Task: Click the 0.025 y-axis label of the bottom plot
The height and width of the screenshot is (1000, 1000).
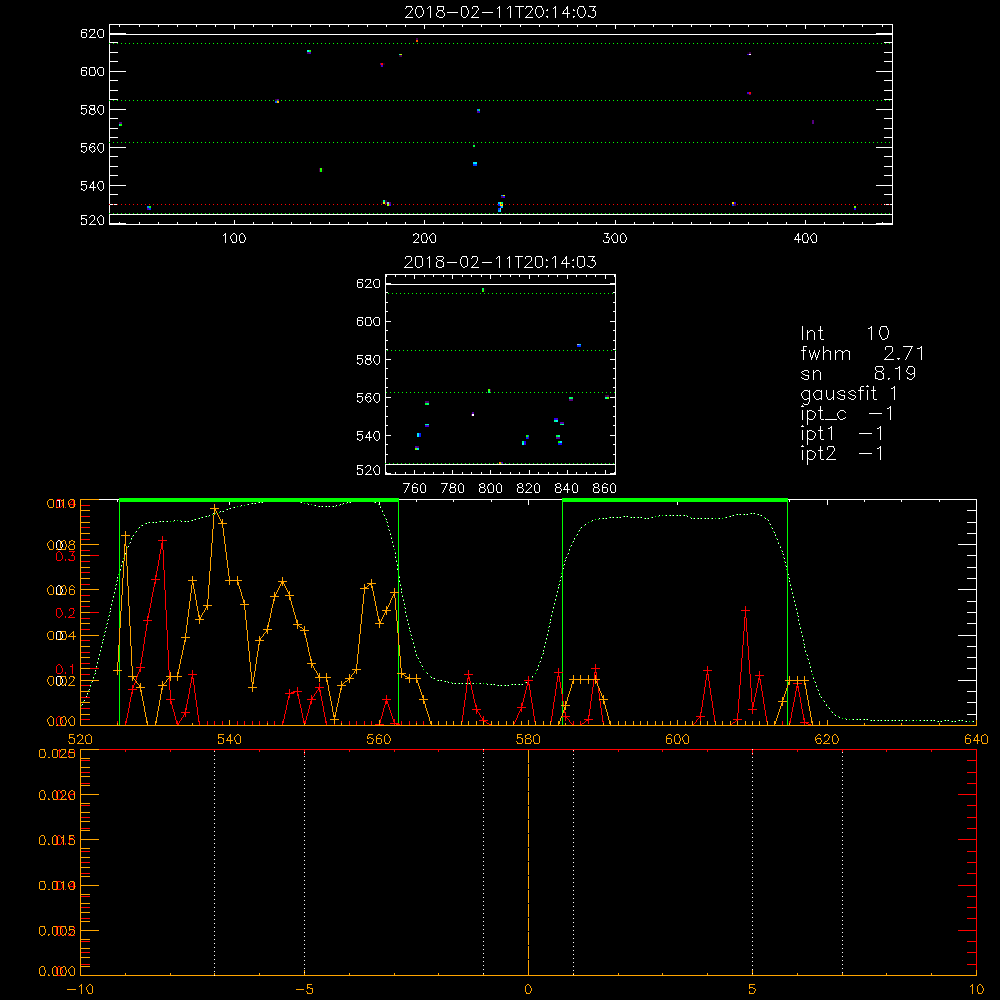Action: pos(57,754)
